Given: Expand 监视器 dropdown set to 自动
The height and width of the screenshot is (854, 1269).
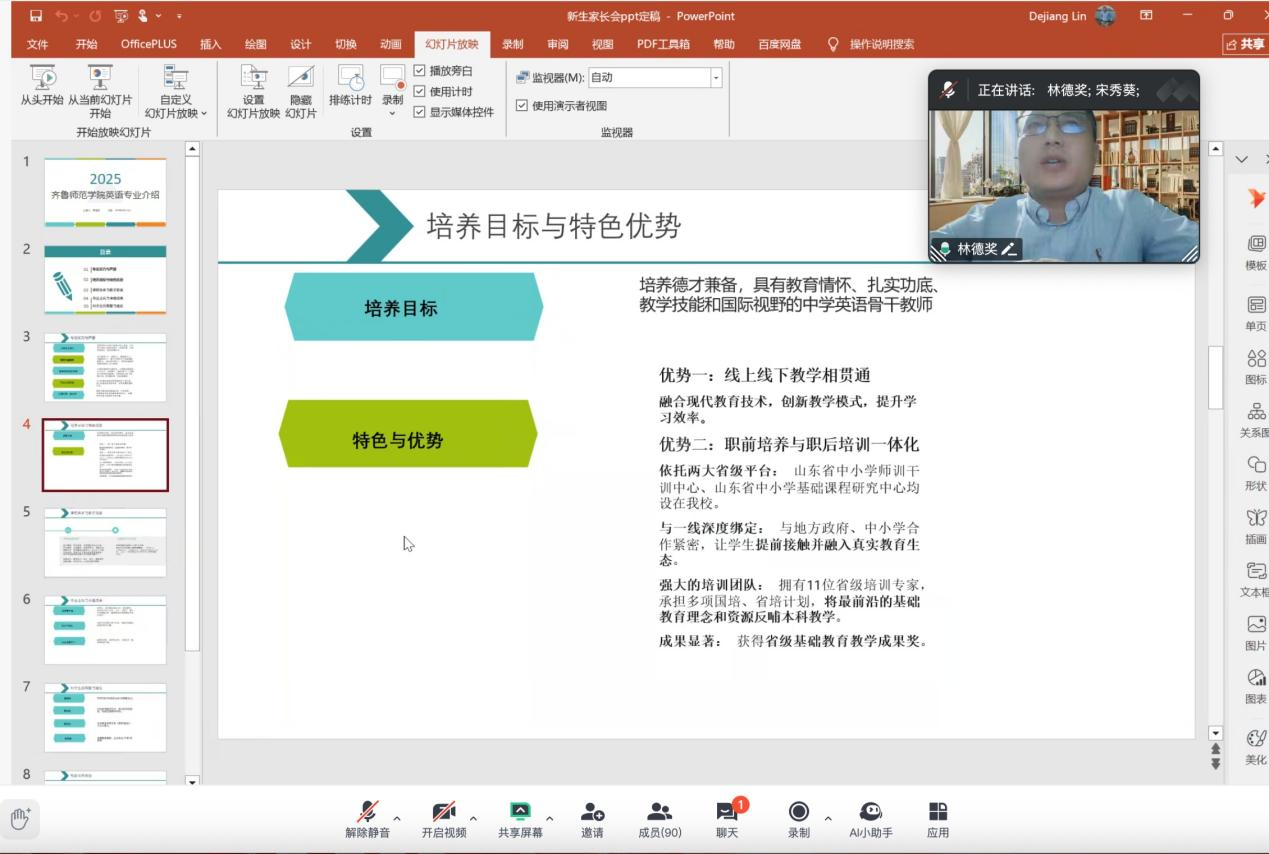Looking at the screenshot, I should 716,78.
